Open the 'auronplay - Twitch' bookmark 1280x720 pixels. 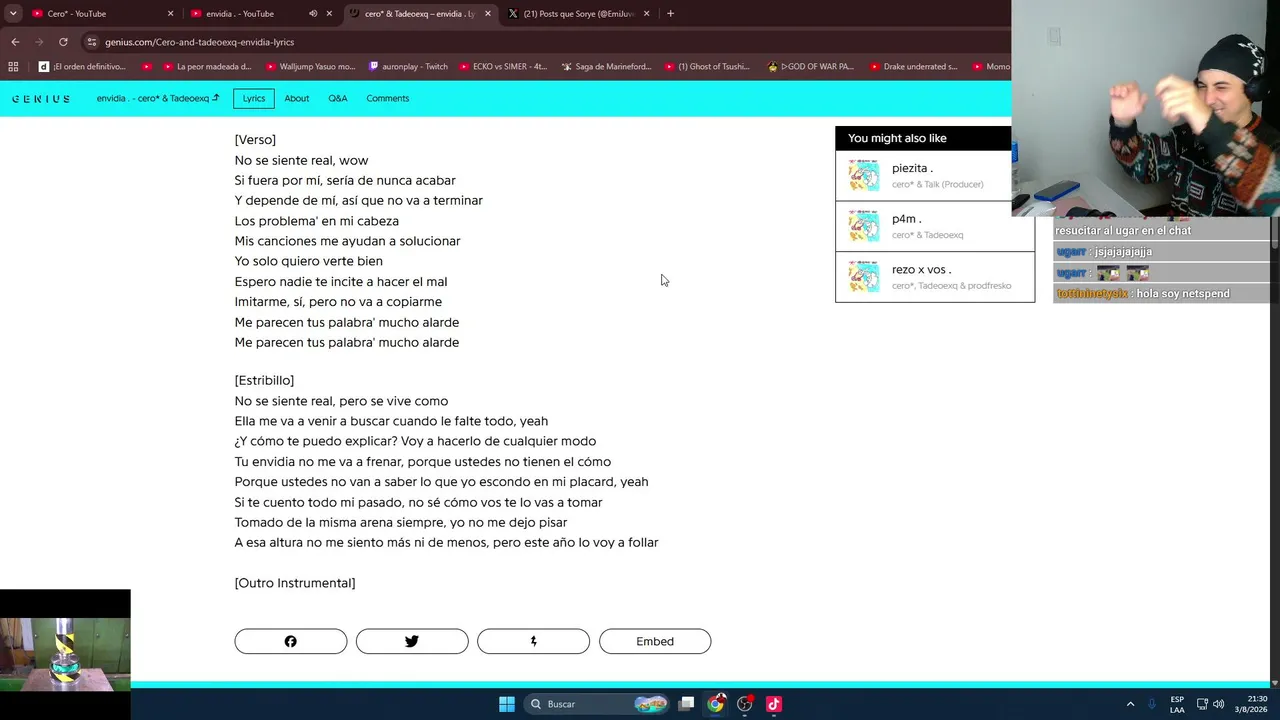(x=408, y=67)
